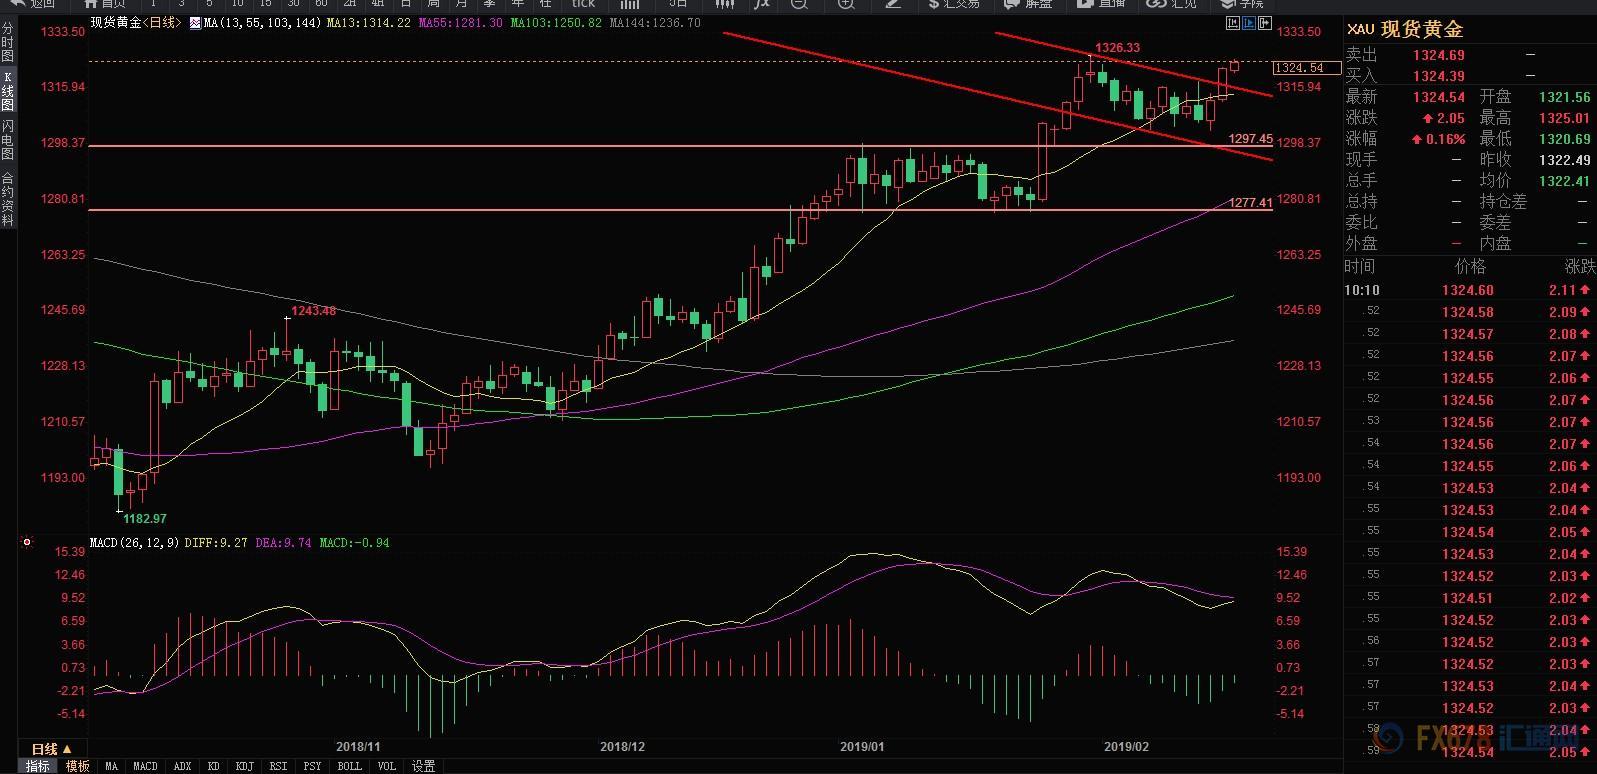Select the K线图 side tab
The width and height of the screenshot is (1597, 774).
tap(7, 91)
